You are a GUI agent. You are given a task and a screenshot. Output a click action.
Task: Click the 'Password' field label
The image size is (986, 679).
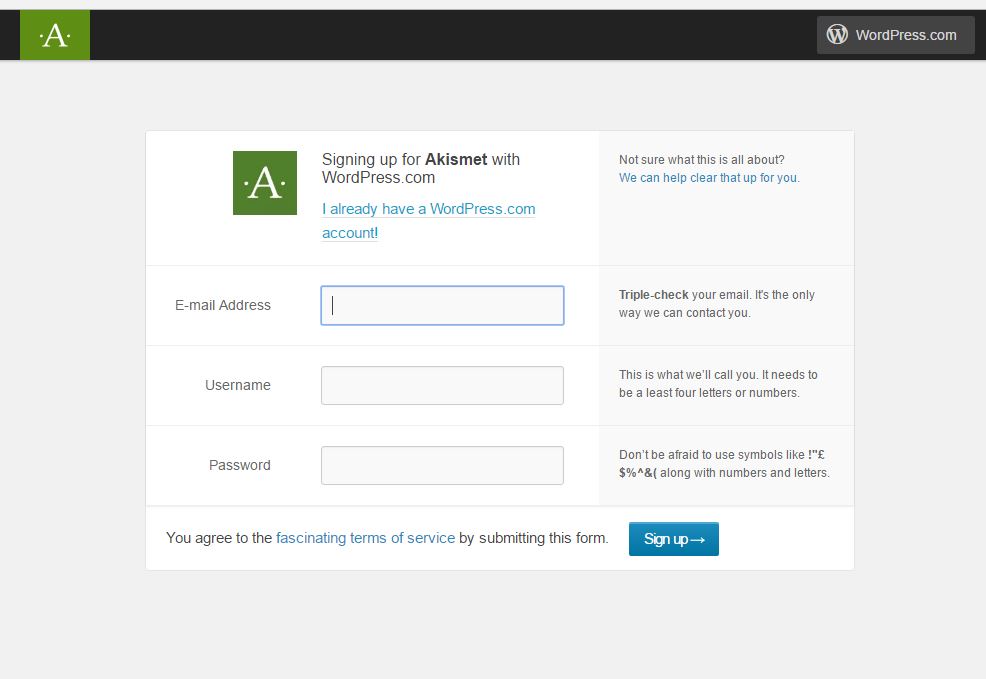click(x=239, y=466)
